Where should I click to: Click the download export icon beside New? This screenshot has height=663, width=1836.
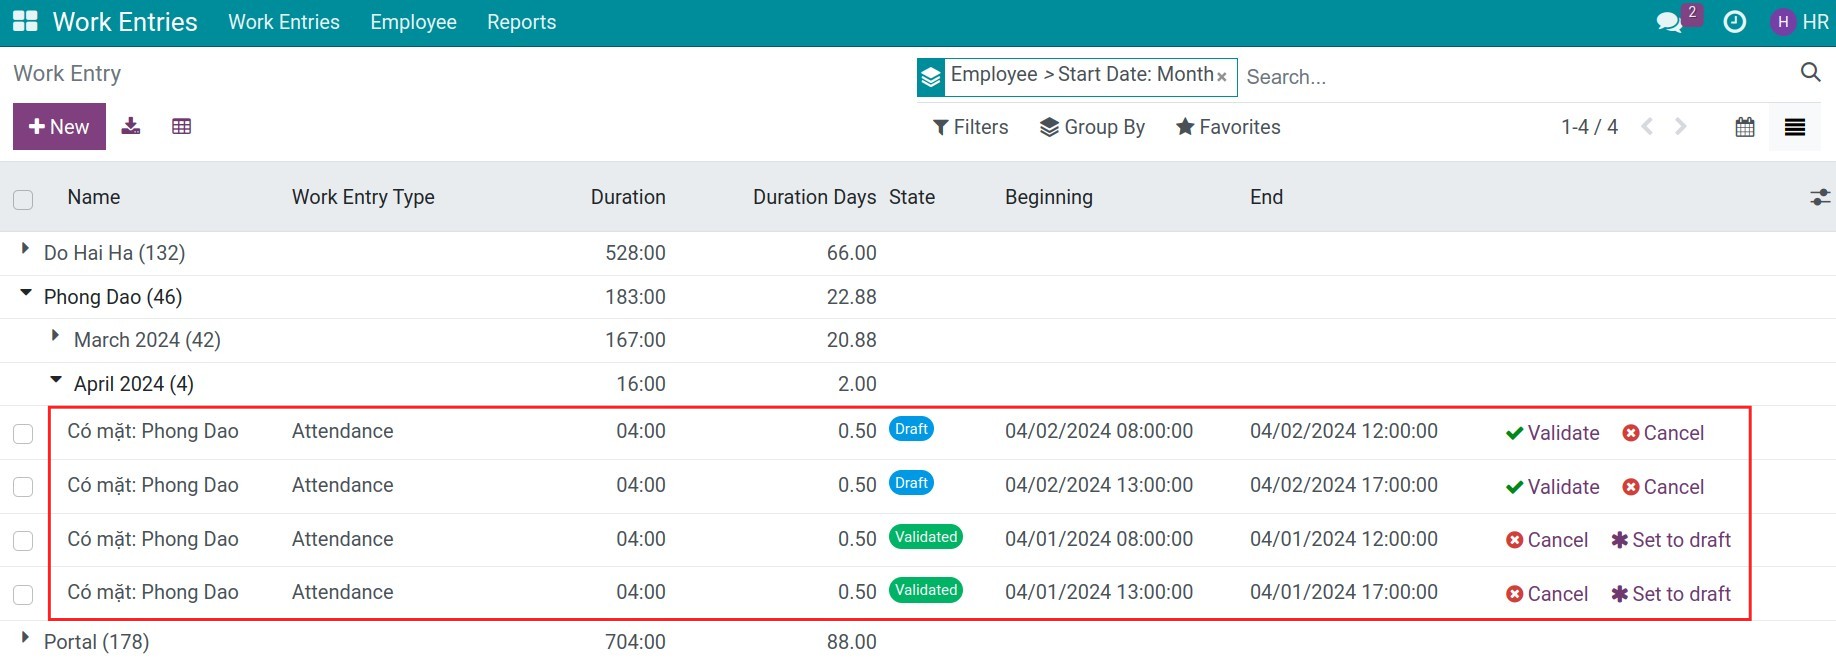pos(131,126)
